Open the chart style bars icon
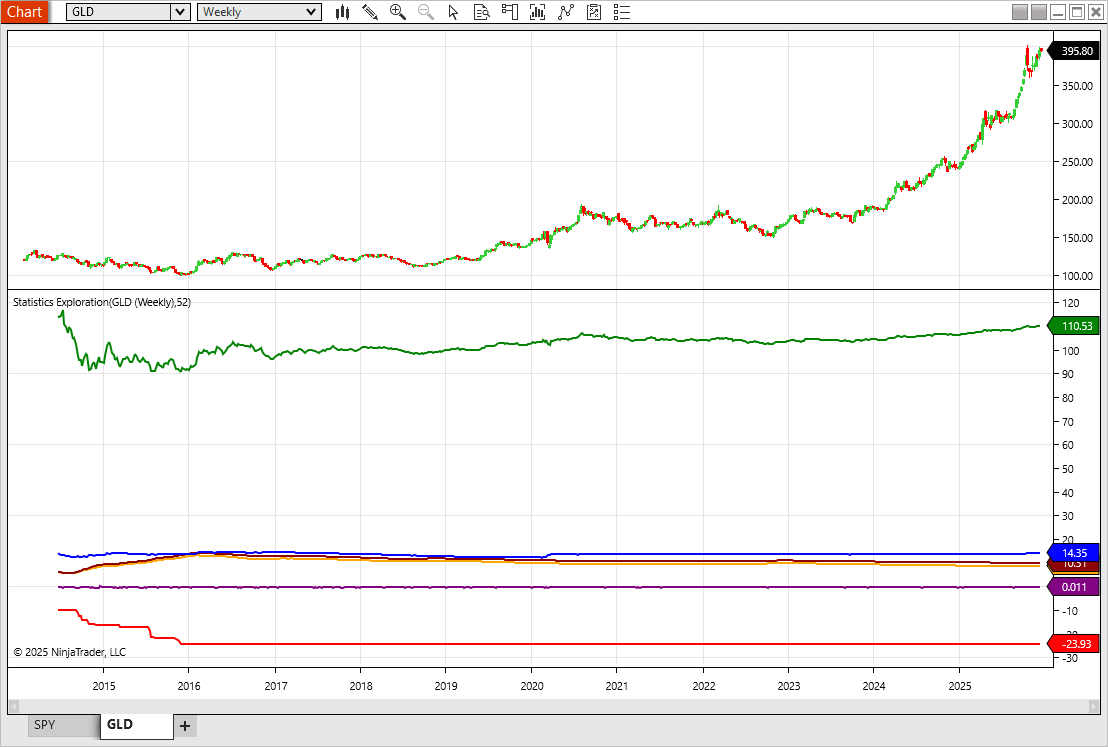Viewport: 1108px width, 747px height. [x=342, y=12]
